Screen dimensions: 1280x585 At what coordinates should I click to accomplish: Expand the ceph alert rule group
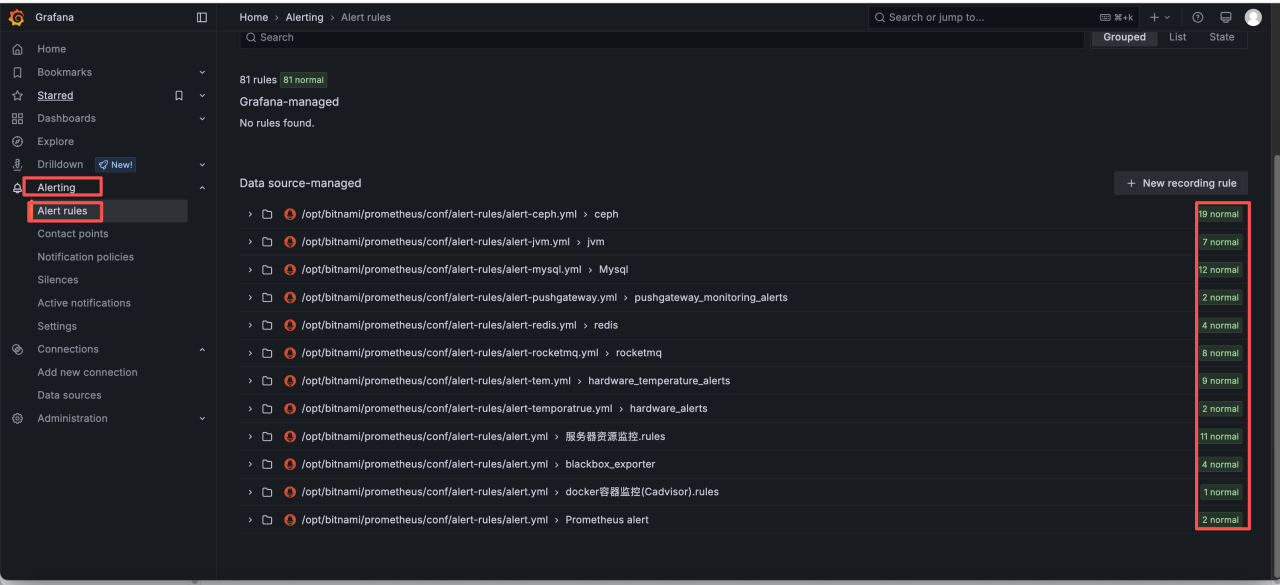click(x=249, y=214)
